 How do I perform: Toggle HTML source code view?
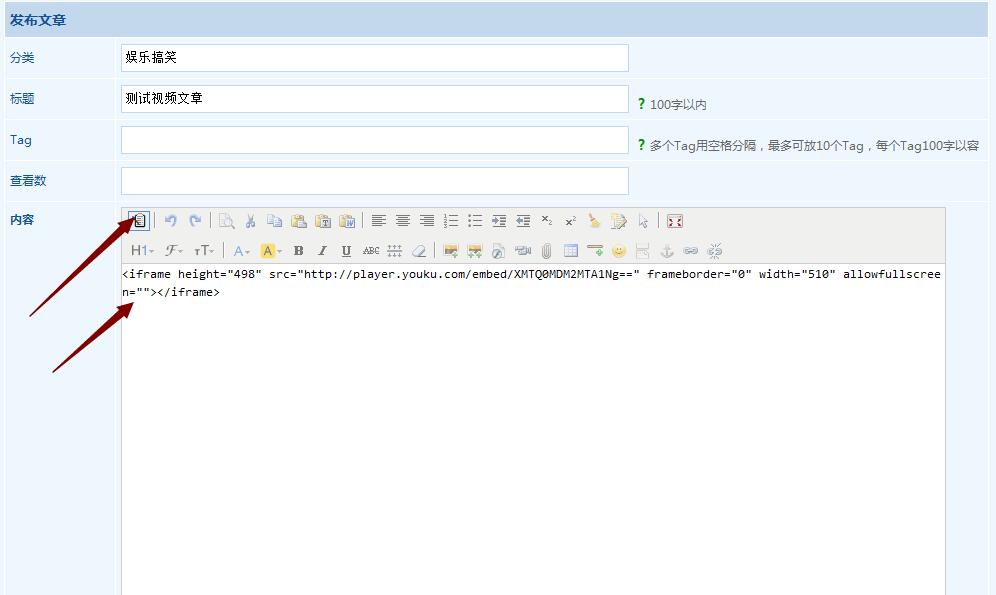pyautogui.click(x=139, y=221)
